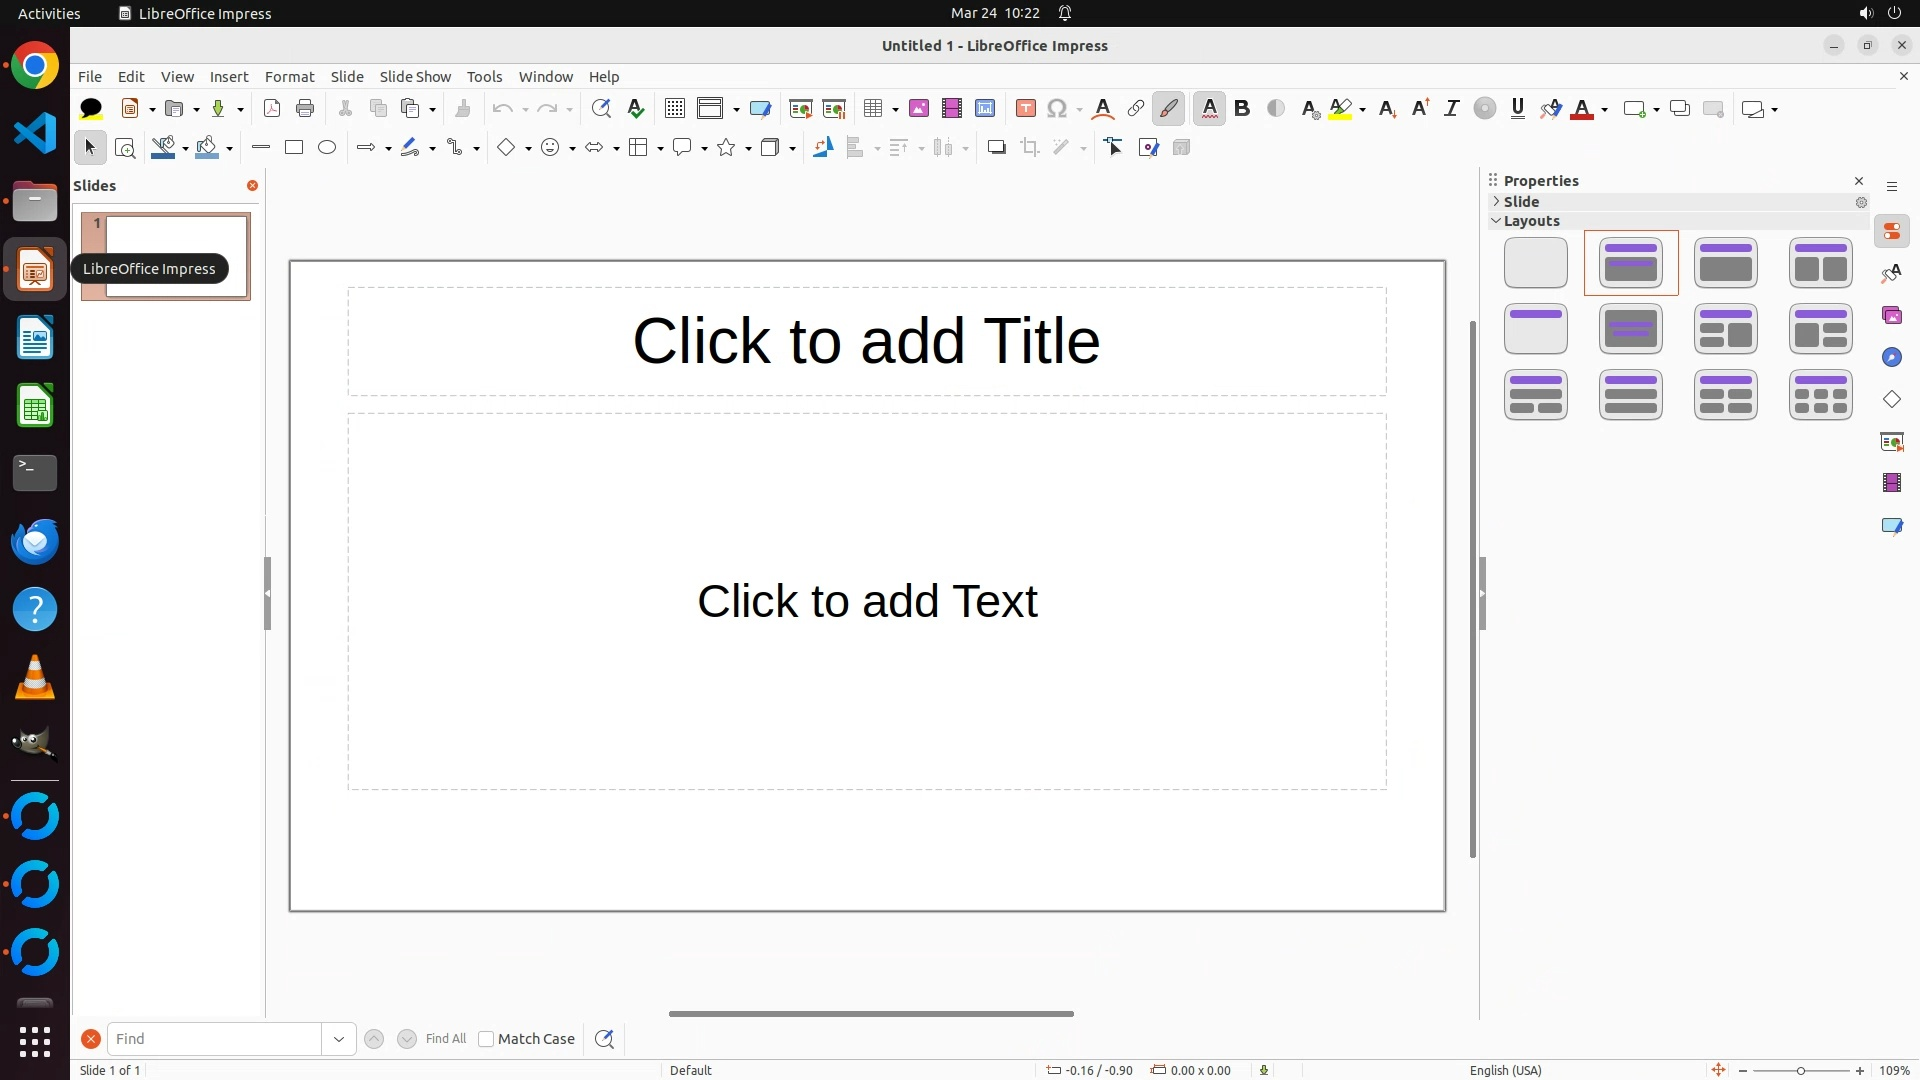Collapse the Layouts section
This screenshot has height=1080, width=1920.
1530,221
